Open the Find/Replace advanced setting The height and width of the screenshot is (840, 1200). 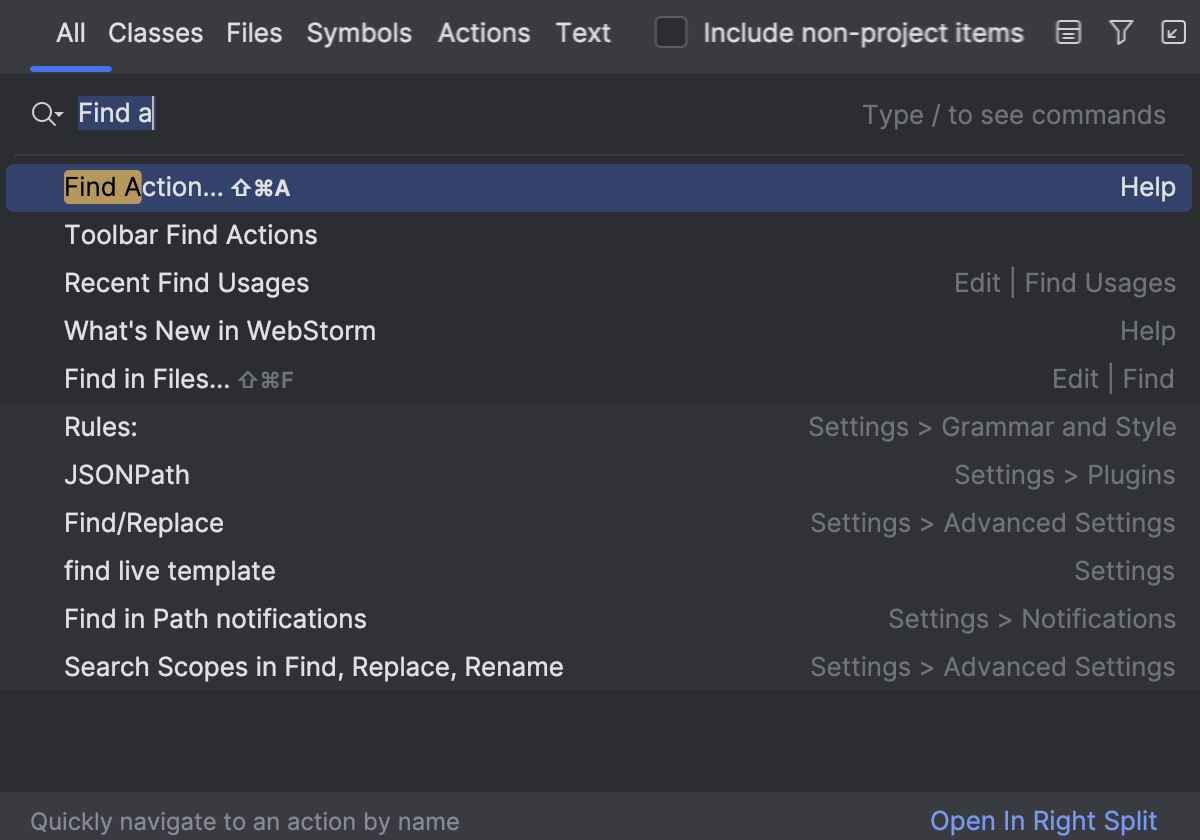tap(143, 523)
